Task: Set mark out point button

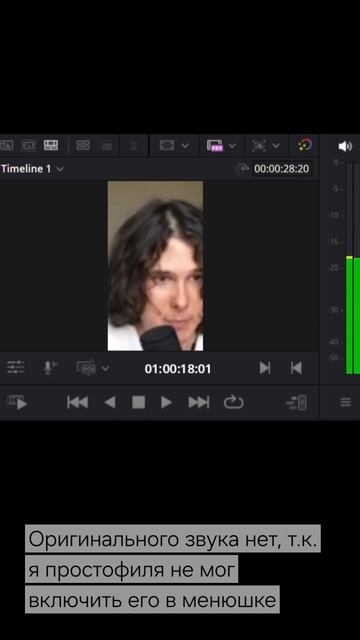Action: click(x=296, y=368)
